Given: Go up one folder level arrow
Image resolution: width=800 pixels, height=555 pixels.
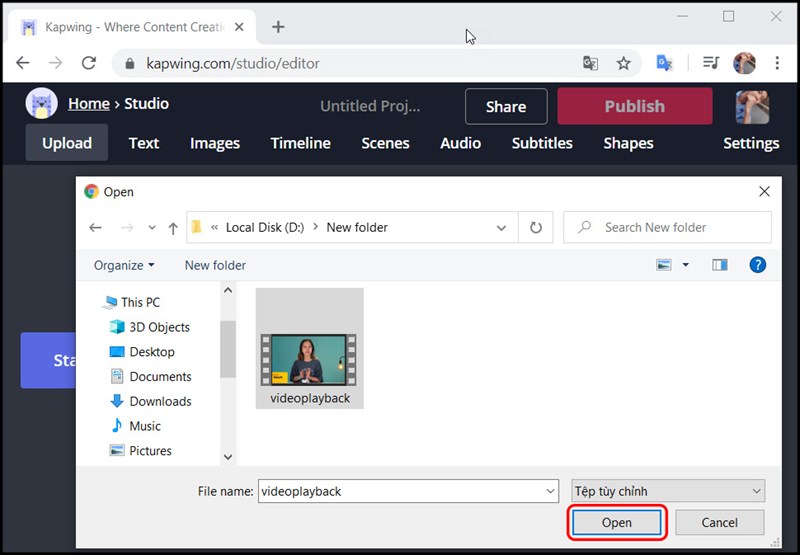Looking at the screenshot, I should pyautogui.click(x=173, y=228).
